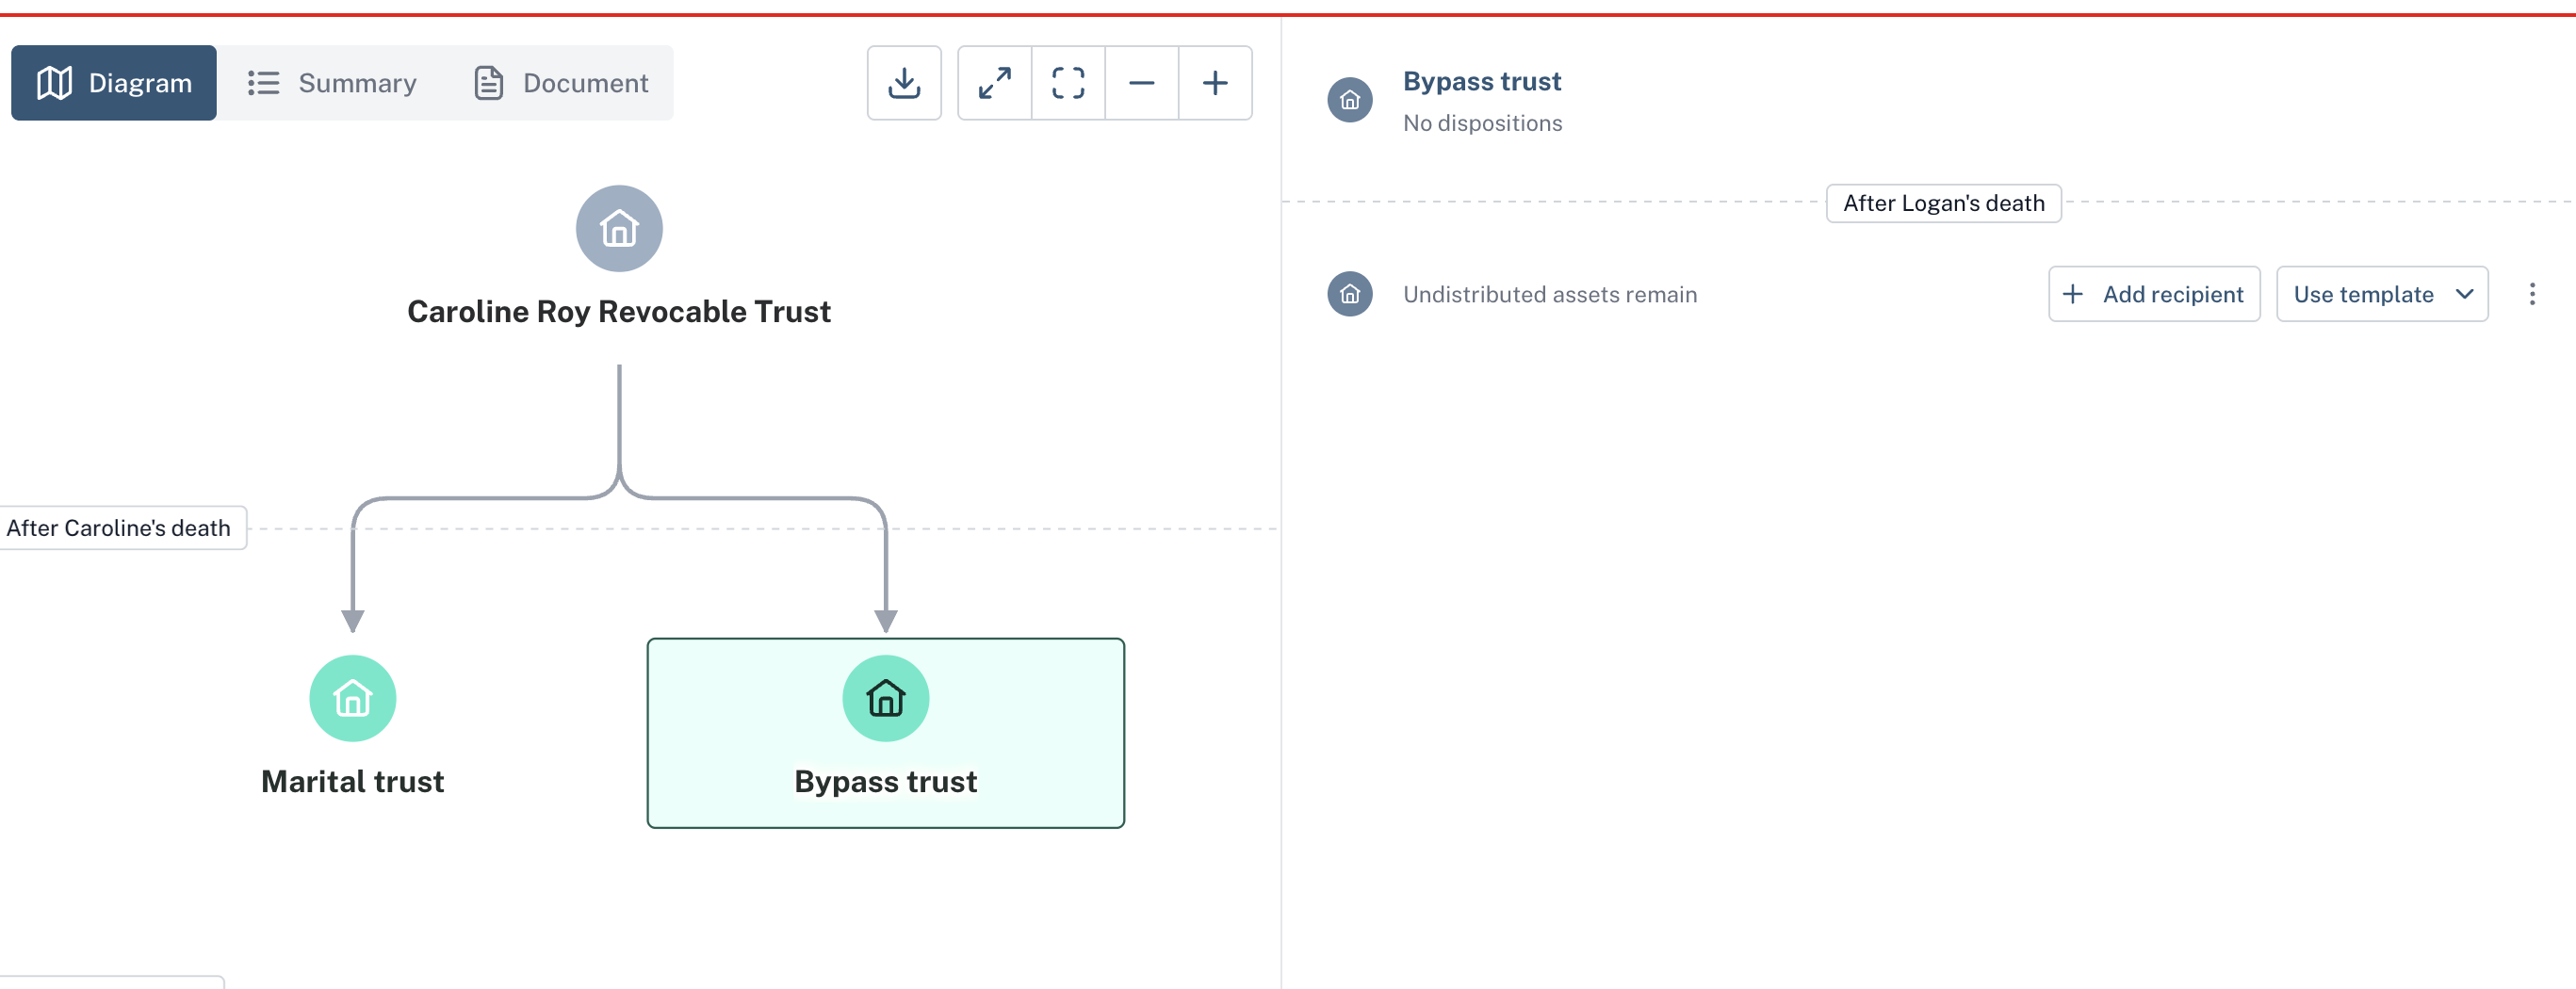
Task: Open the Document tab
Action: [561, 83]
